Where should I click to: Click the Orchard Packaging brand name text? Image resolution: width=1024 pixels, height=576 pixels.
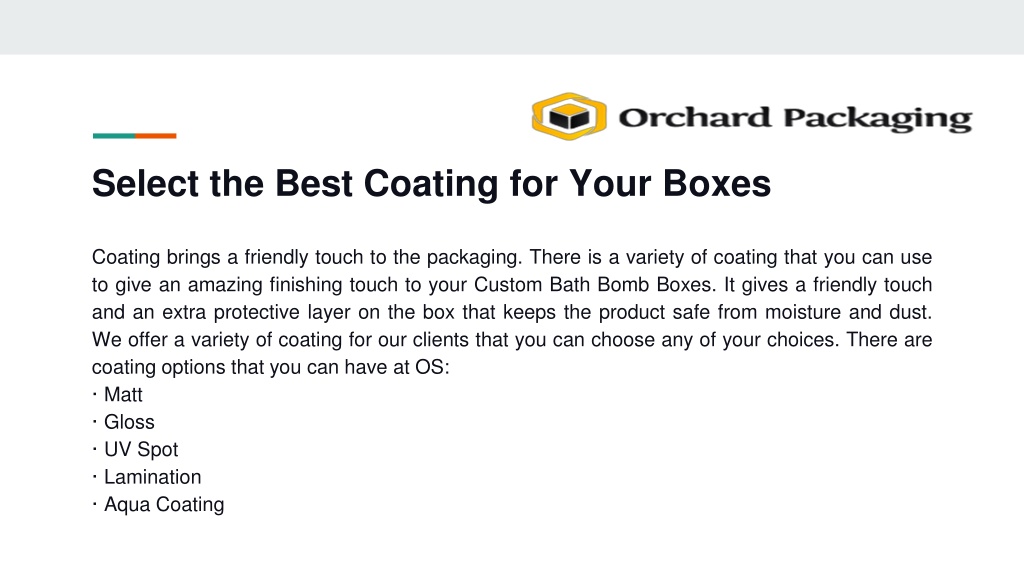tap(795, 118)
